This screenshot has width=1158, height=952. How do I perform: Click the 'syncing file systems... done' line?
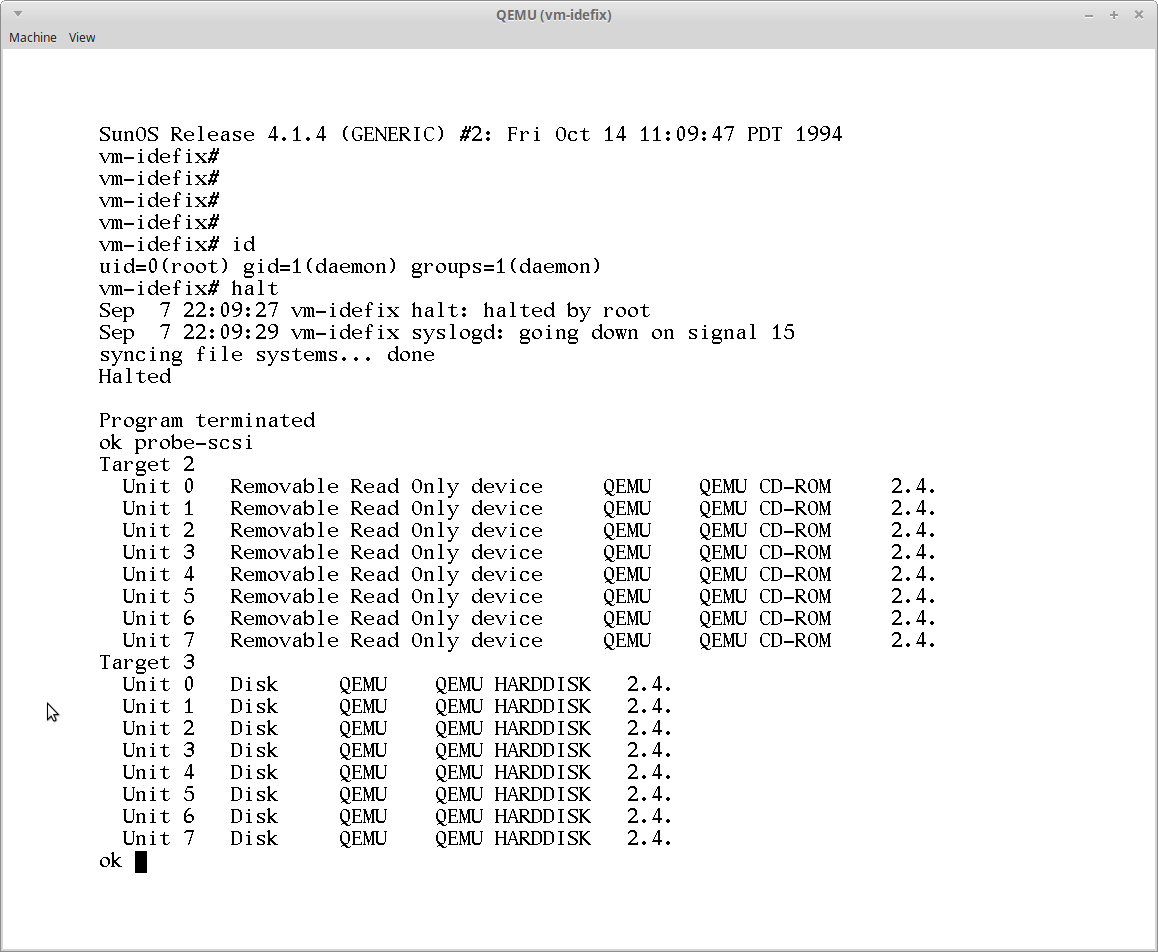coord(267,355)
